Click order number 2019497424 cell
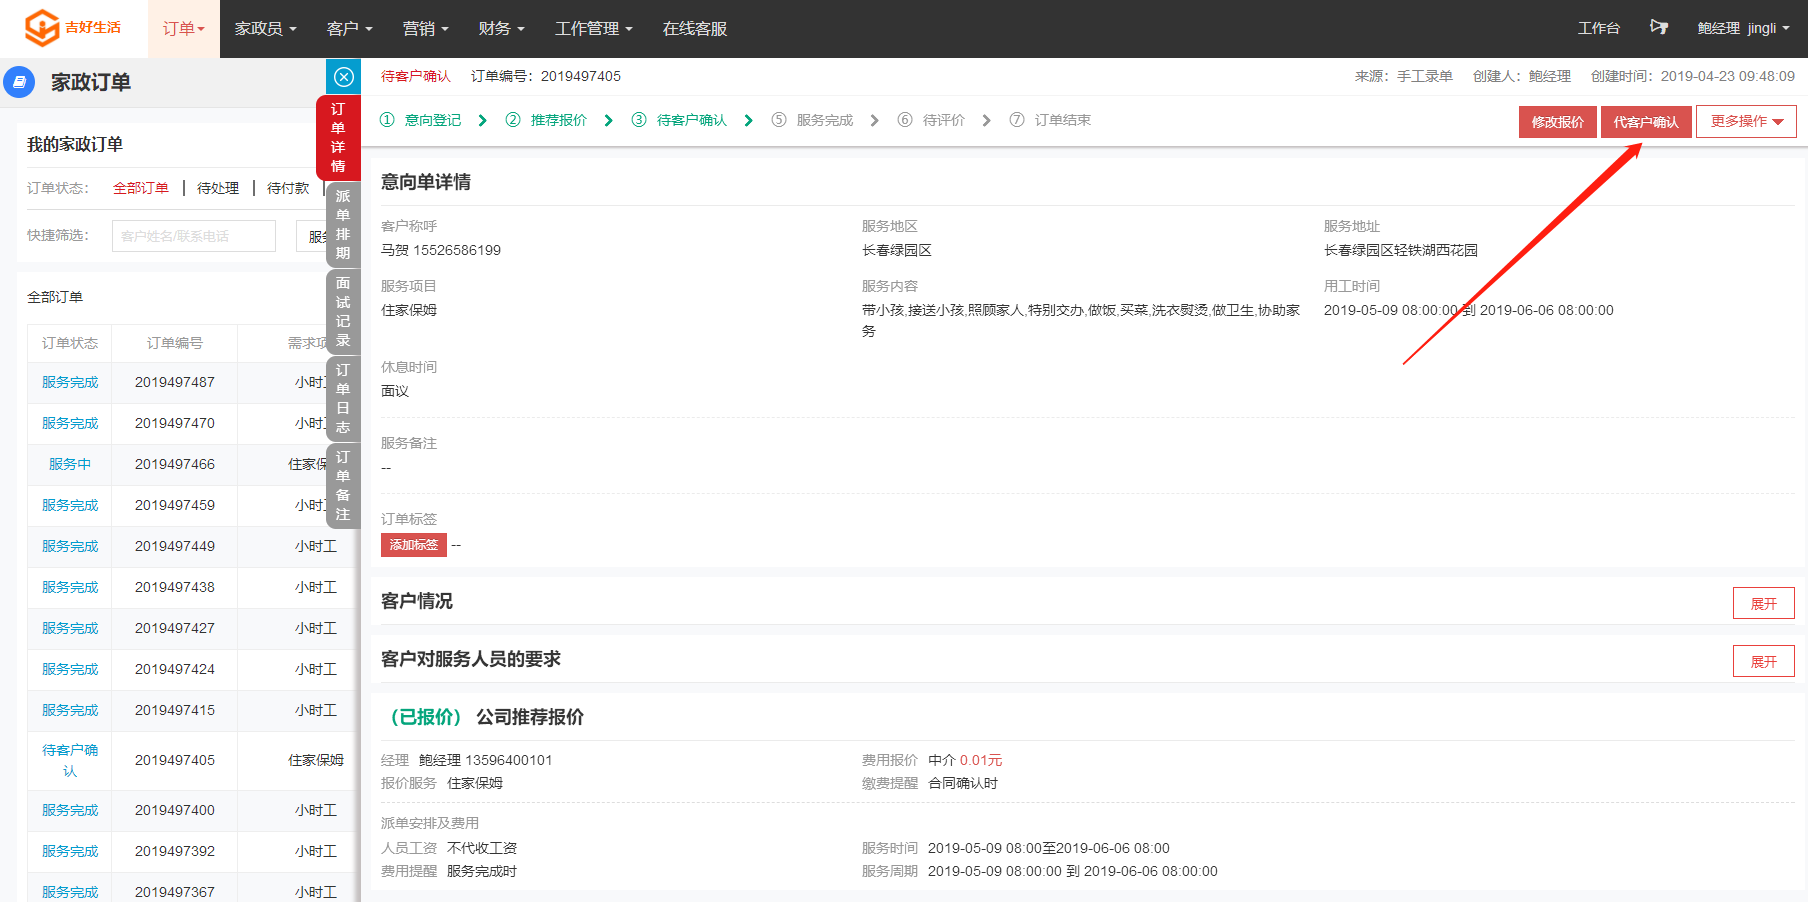 pos(175,669)
